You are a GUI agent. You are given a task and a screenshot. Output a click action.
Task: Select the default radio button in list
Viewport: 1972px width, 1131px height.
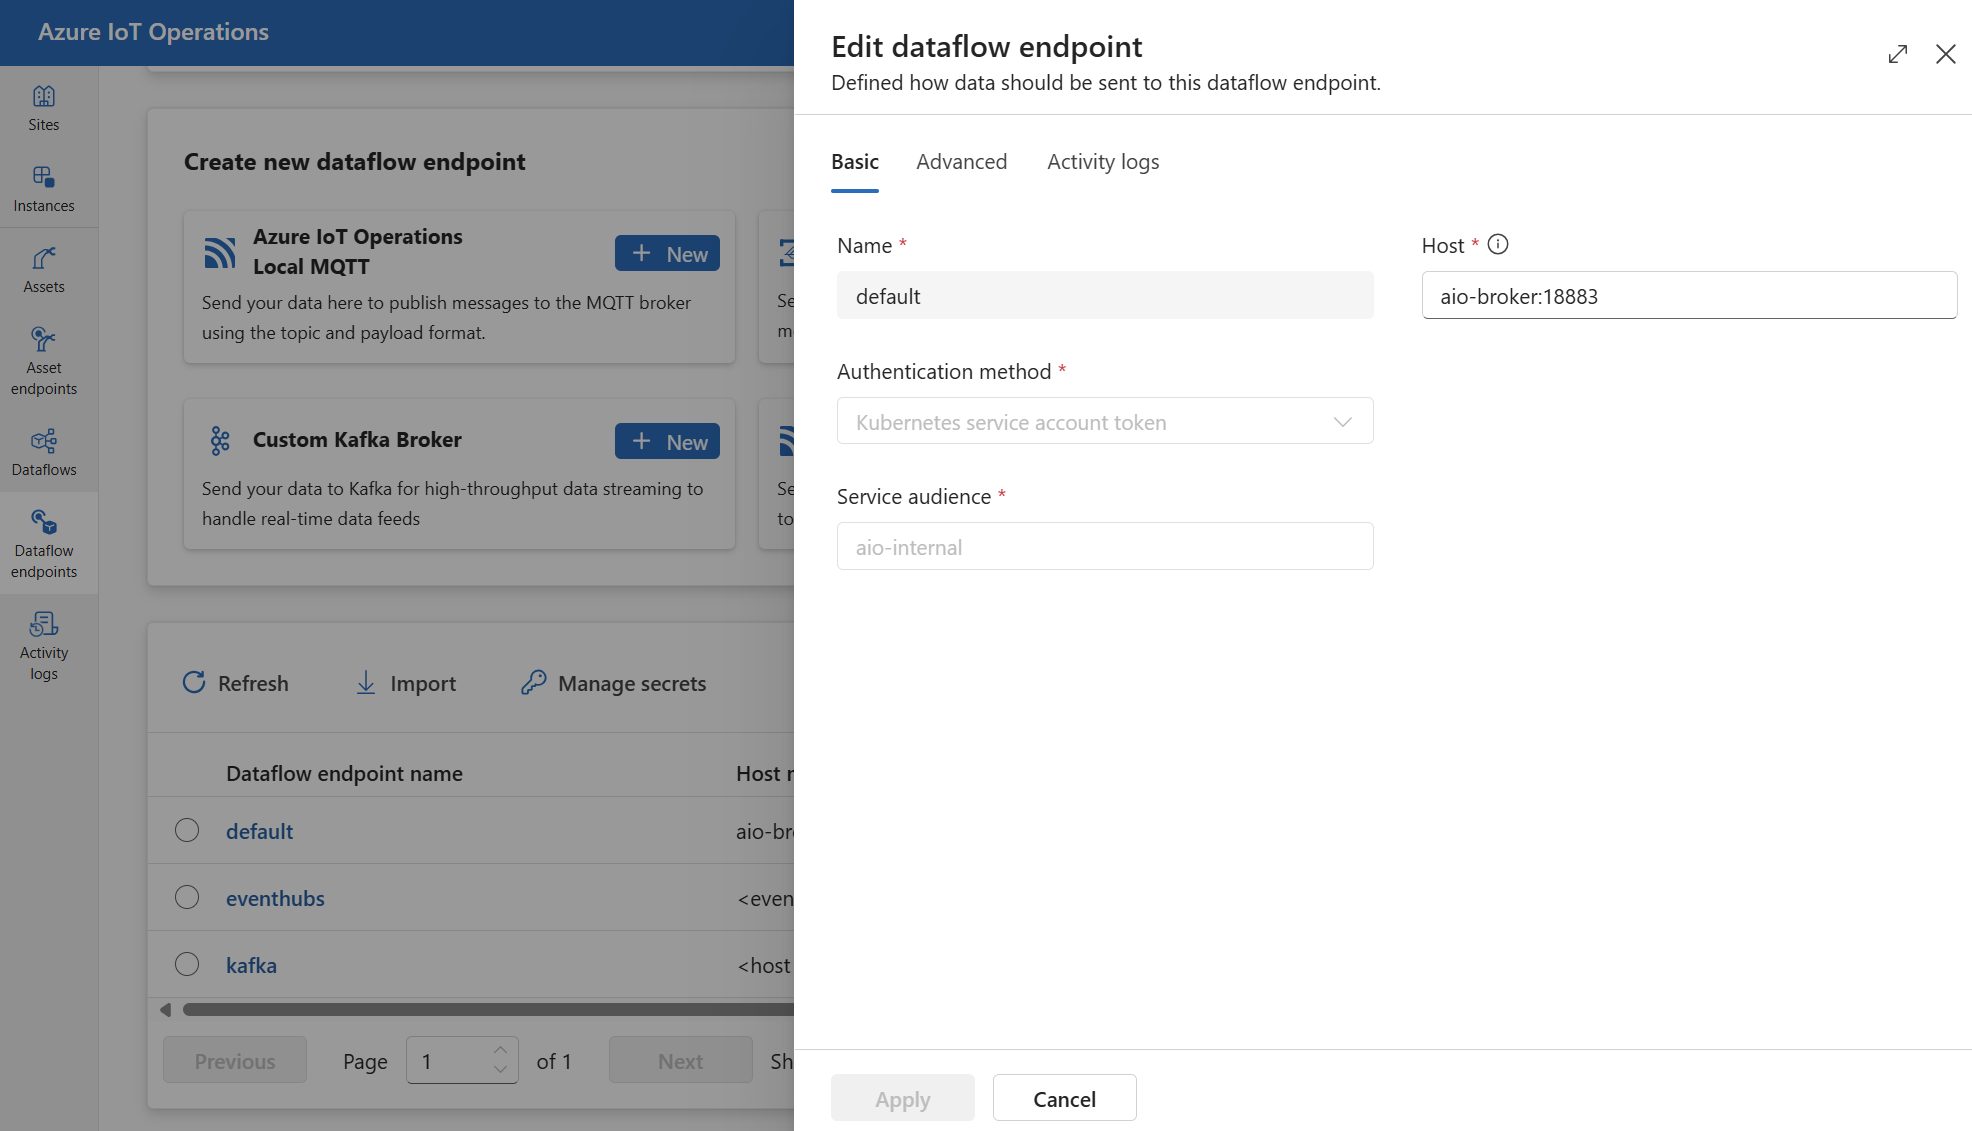tap(187, 830)
